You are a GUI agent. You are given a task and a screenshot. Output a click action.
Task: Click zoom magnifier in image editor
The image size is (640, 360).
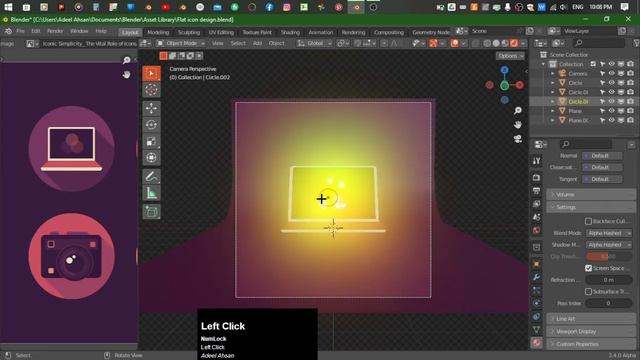127,60
